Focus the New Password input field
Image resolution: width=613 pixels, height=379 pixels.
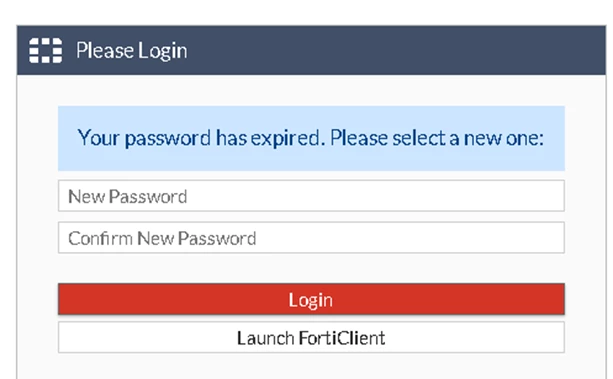coord(311,196)
